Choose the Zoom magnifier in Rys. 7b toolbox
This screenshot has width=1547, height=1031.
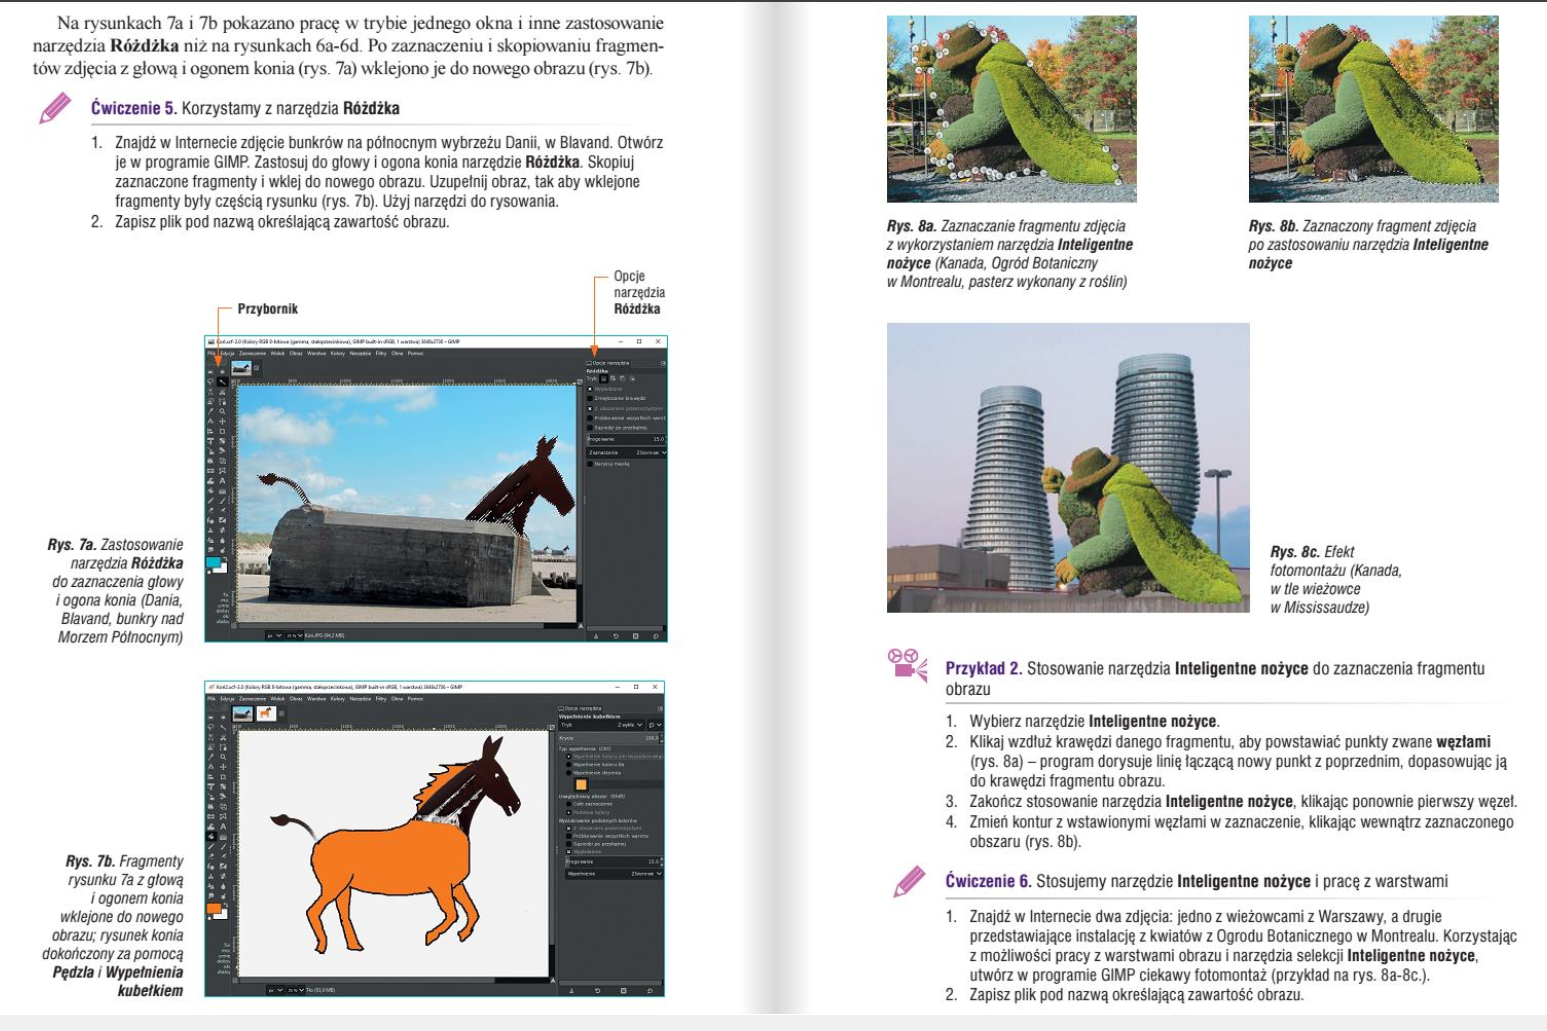point(223,757)
